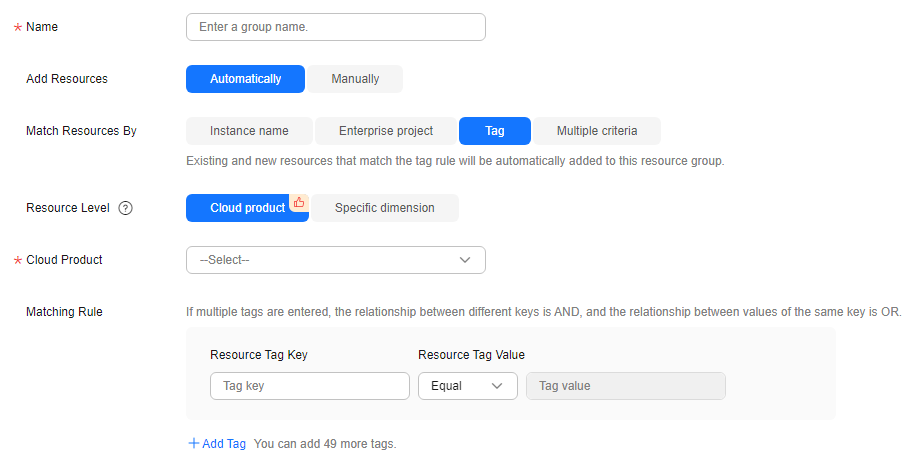Focus the Enter a group name field
This screenshot has height=459, width=911.
pyautogui.click(x=336, y=27)
